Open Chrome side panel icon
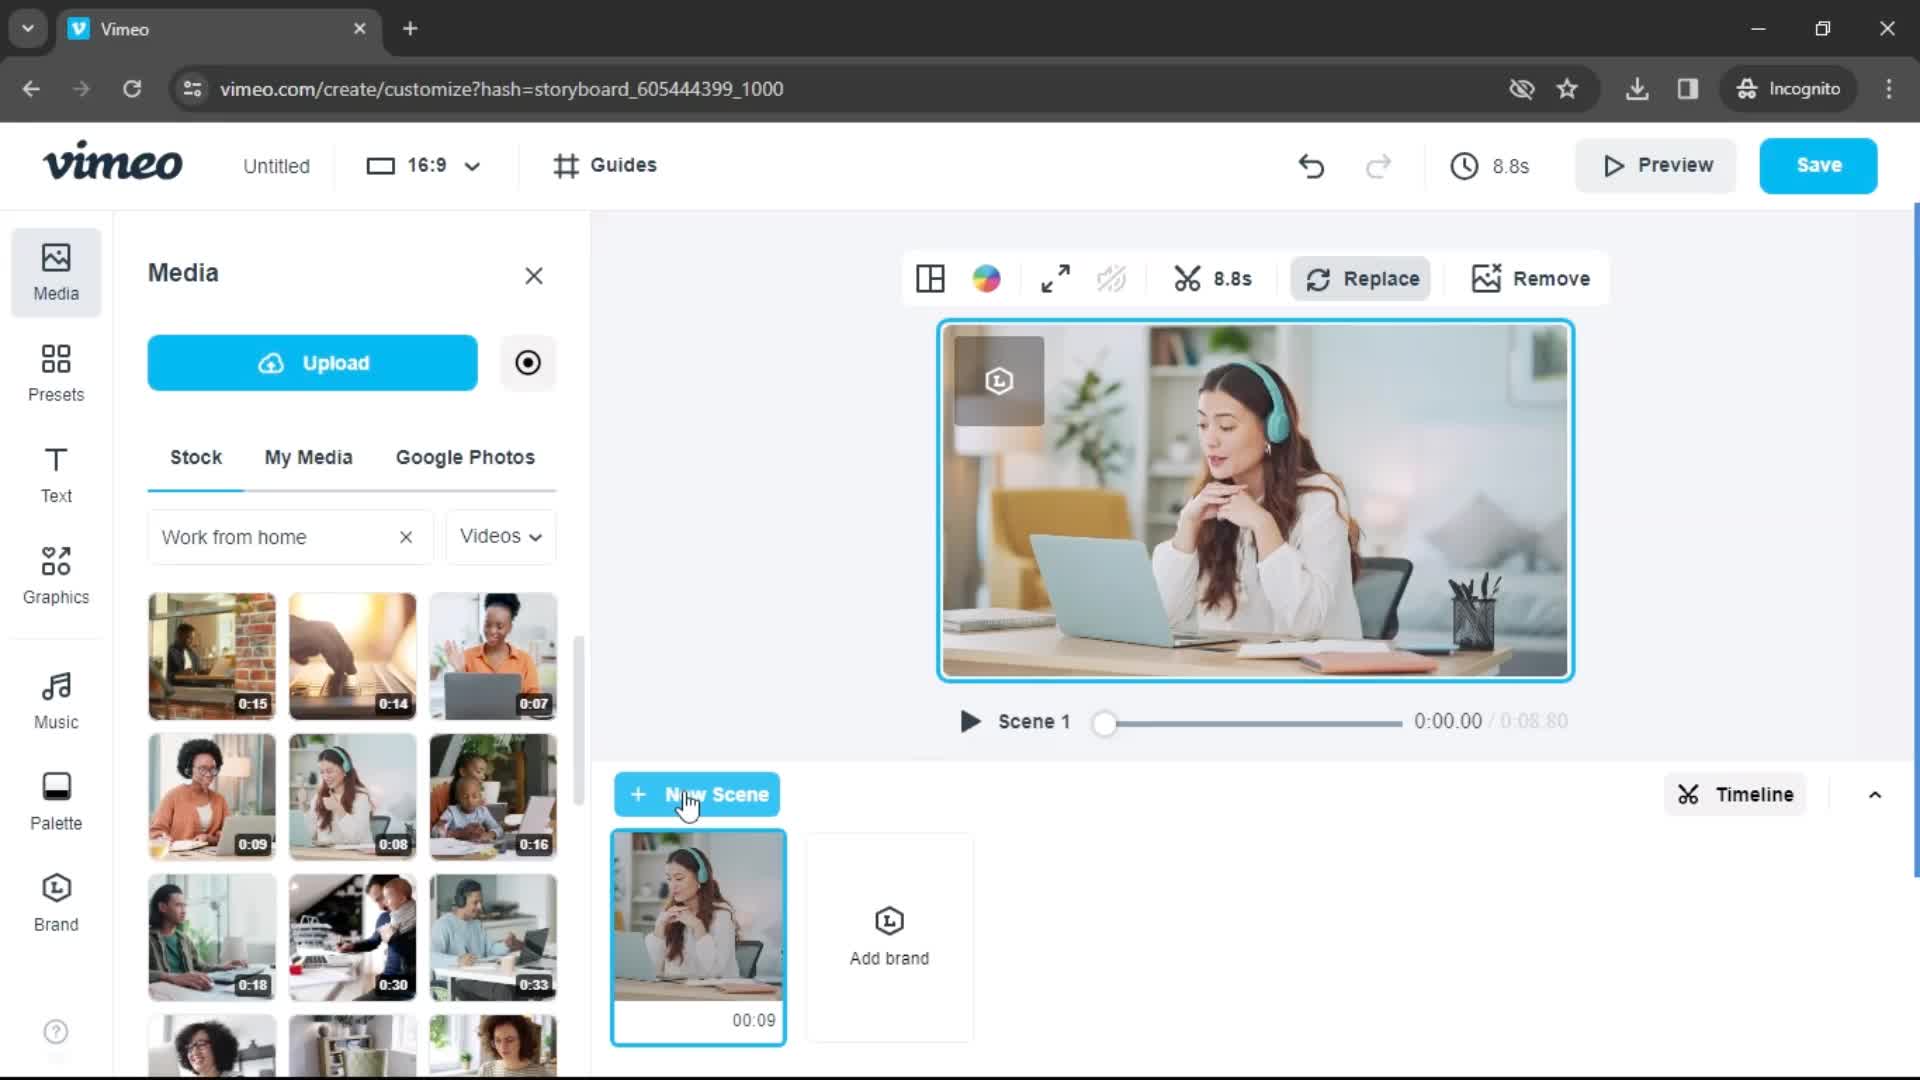The width and height of the screenshot is (1920, 1080). pos(1688,89)
